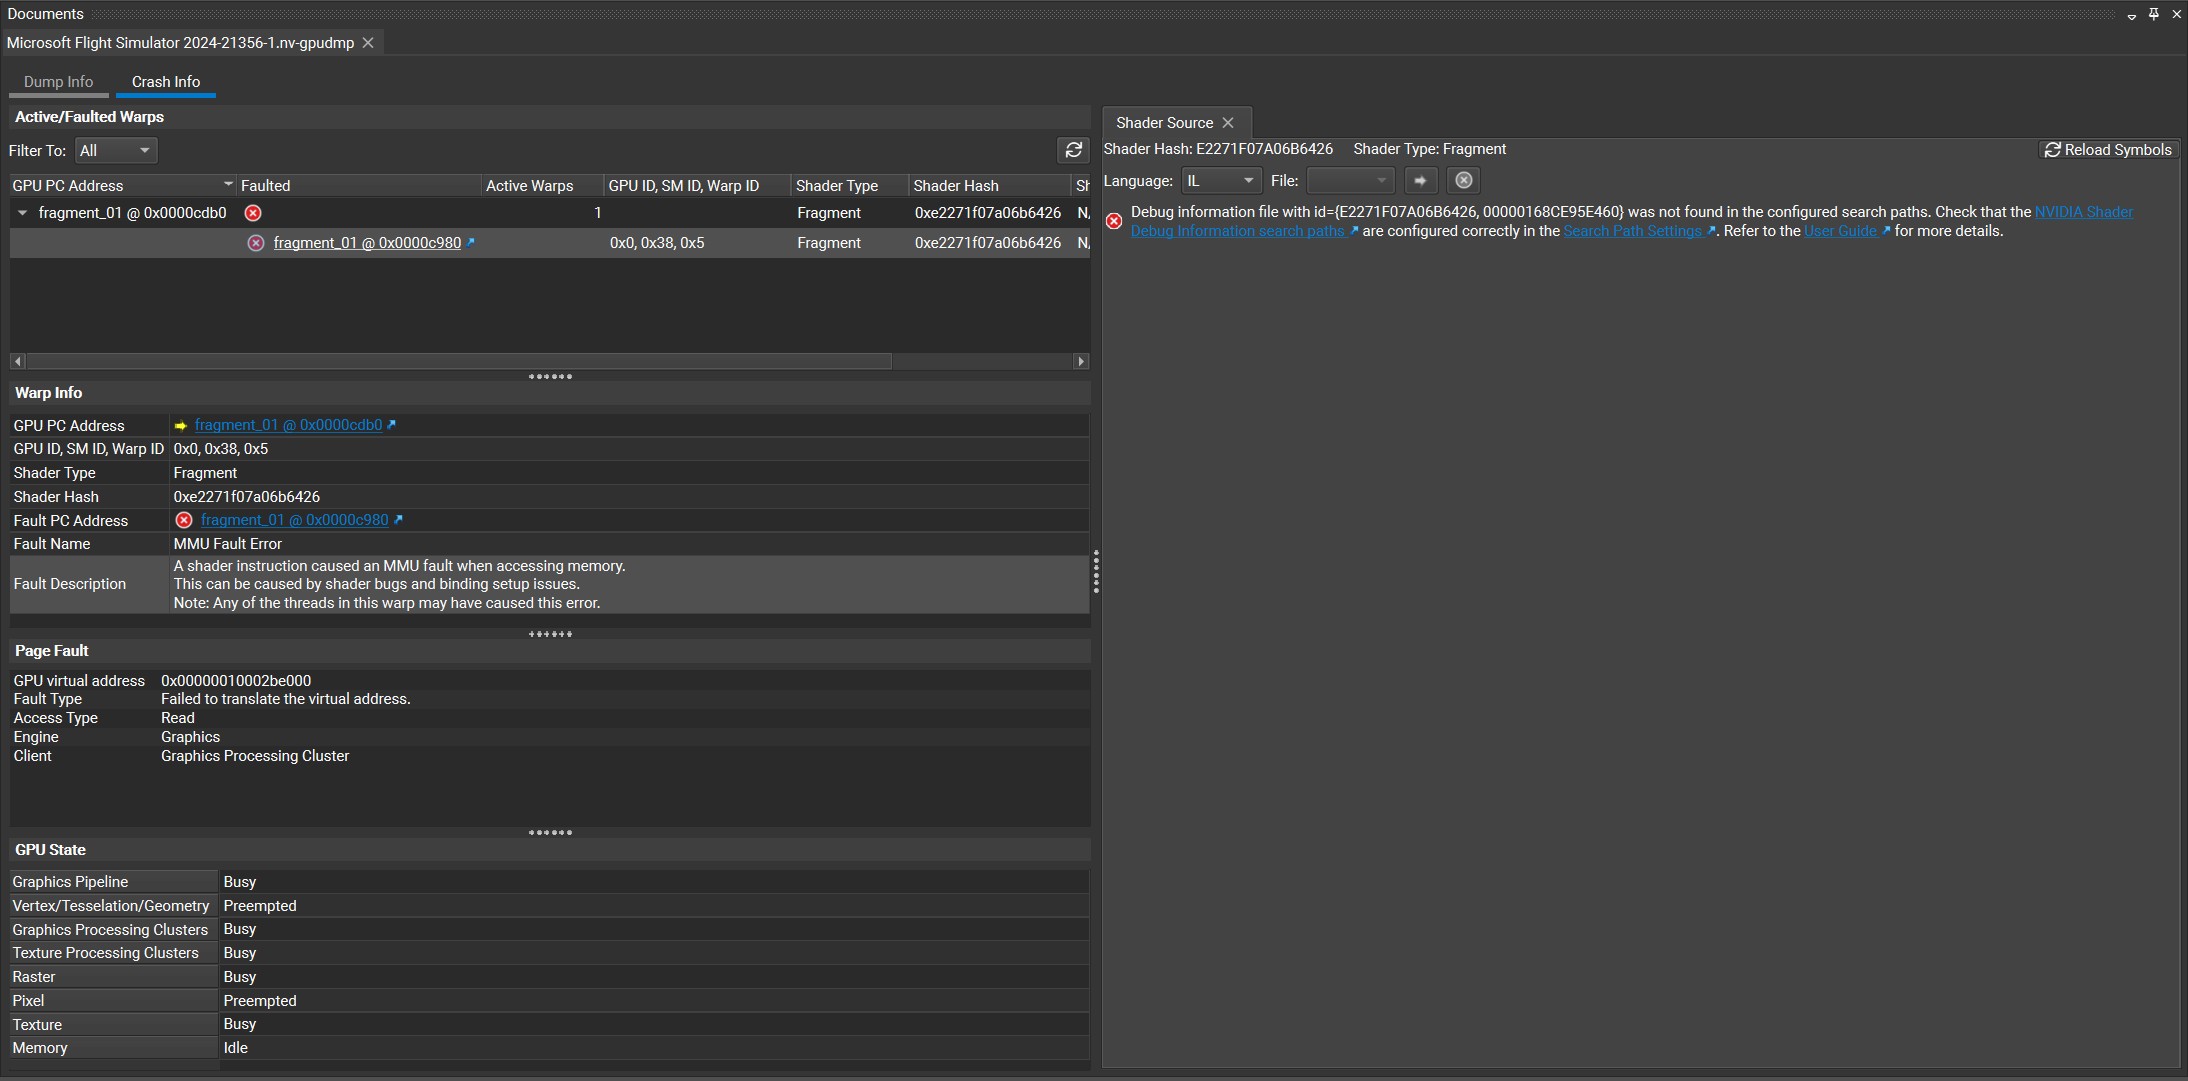Viewport: 2188px width, 1081px height.
Task: Click red error icon in Fault PC Address row
Action: (184, 520)
